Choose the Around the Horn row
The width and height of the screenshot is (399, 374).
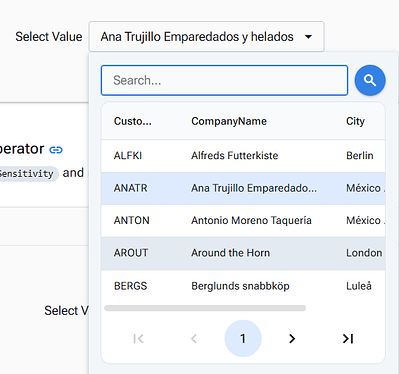point(243,253)
